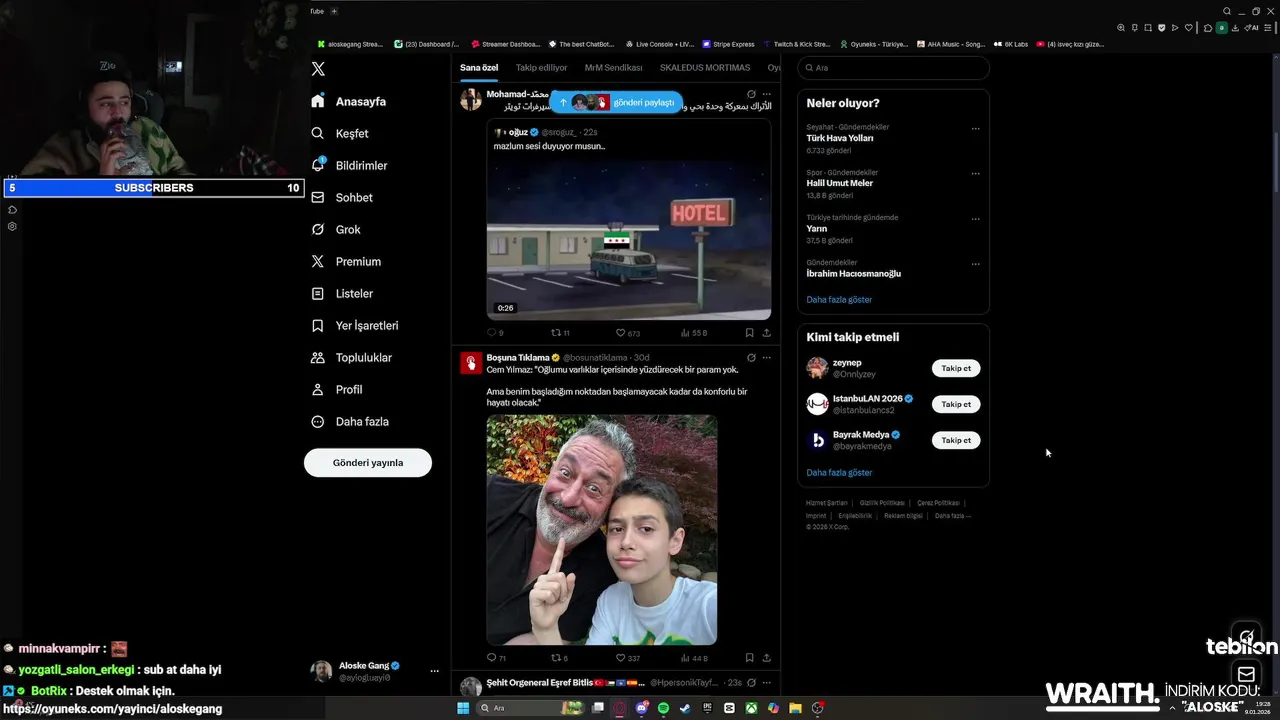Open more options on Boşuna Tıklama post
The image size is (1280, 720).
click(x=767, y=357)
